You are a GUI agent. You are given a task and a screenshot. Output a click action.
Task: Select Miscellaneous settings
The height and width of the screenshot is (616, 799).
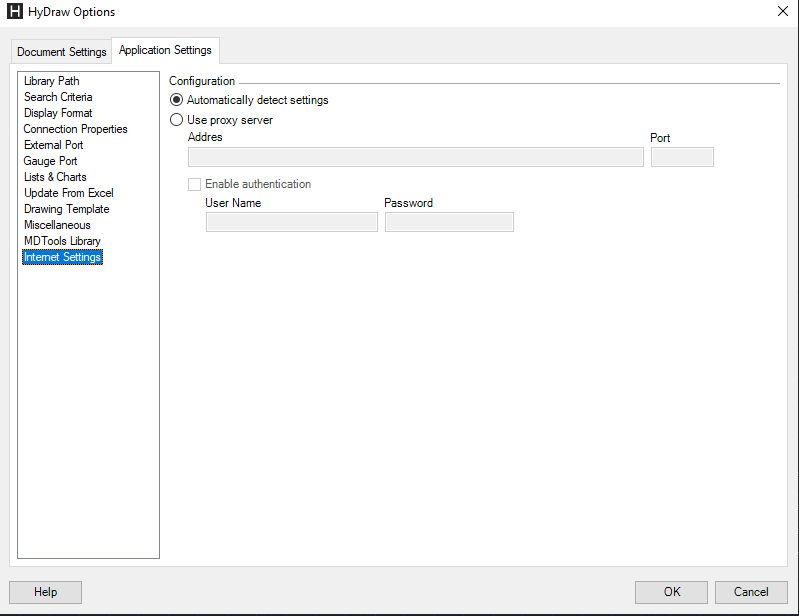pos(57,225)
